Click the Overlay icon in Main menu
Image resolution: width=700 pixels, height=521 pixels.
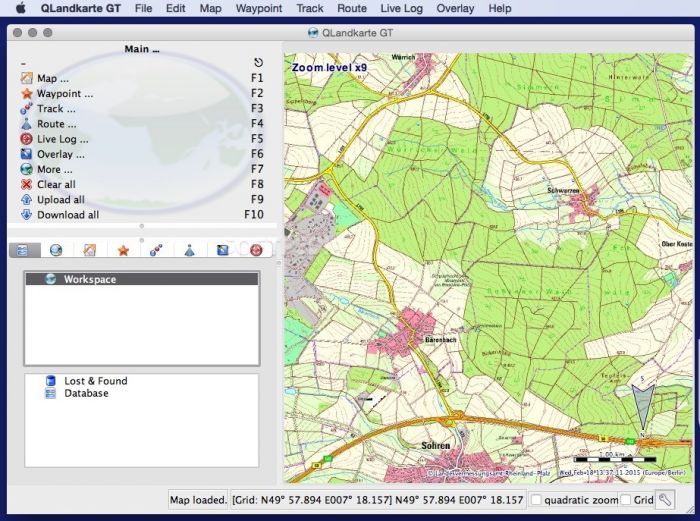tap(26, 154)
